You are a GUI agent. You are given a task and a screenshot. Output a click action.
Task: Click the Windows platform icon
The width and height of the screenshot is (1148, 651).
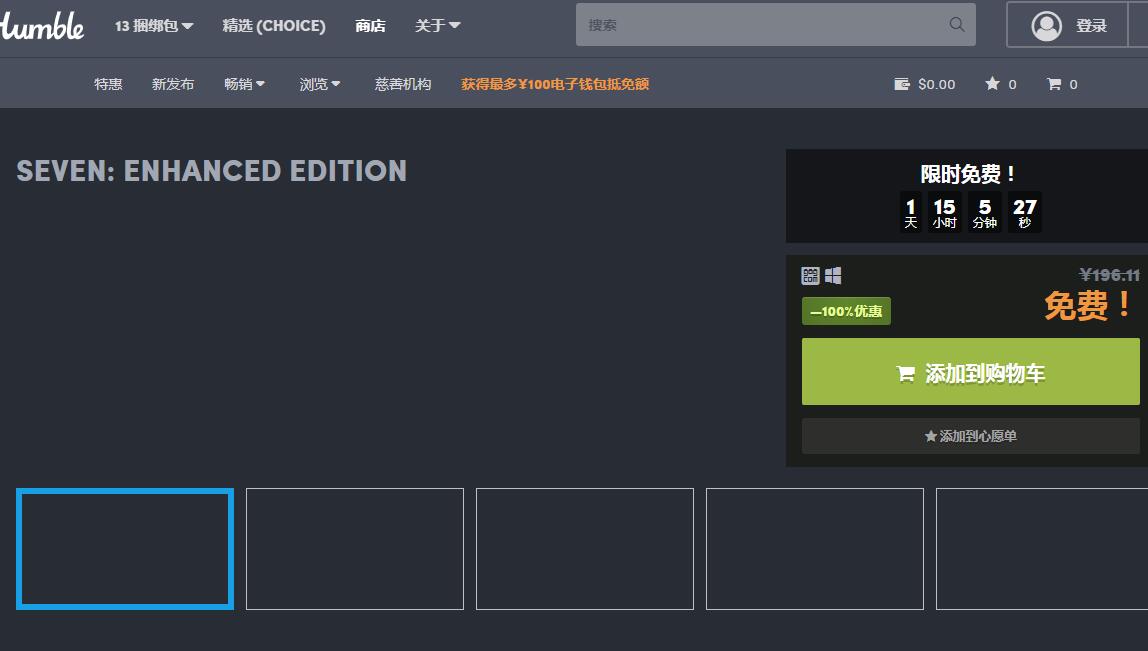833,275
